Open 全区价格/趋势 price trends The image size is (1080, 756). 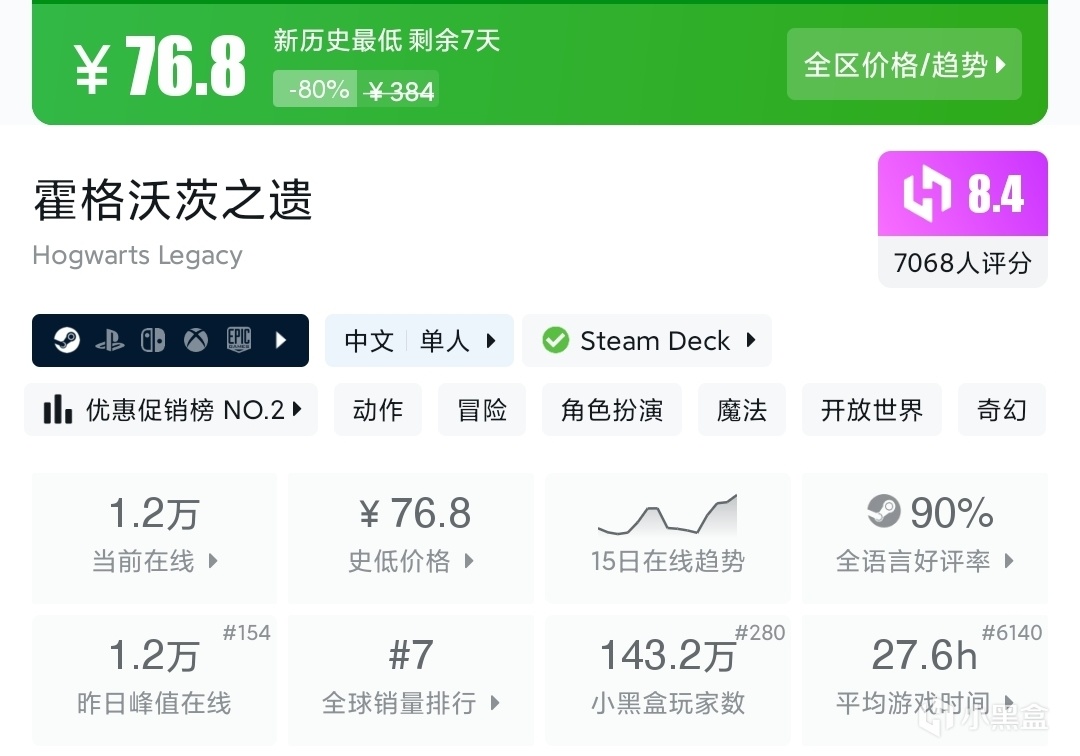click(904, 65)
